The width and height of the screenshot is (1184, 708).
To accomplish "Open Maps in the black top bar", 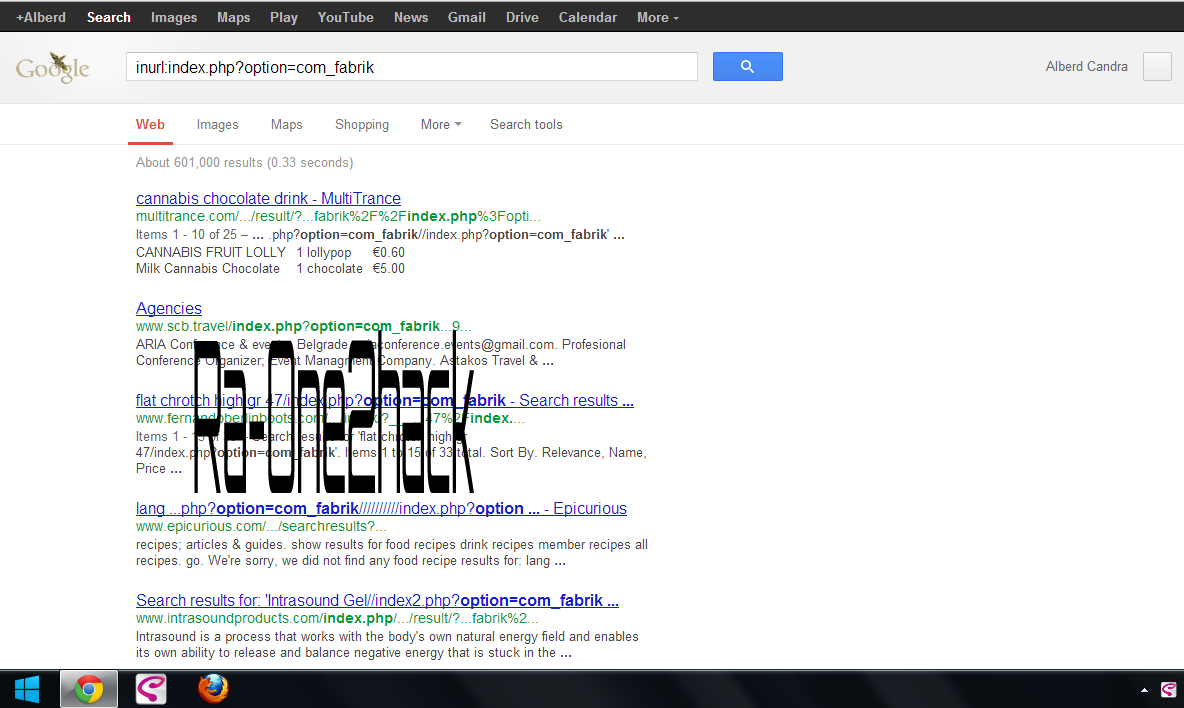I will (x=233, y=17).
